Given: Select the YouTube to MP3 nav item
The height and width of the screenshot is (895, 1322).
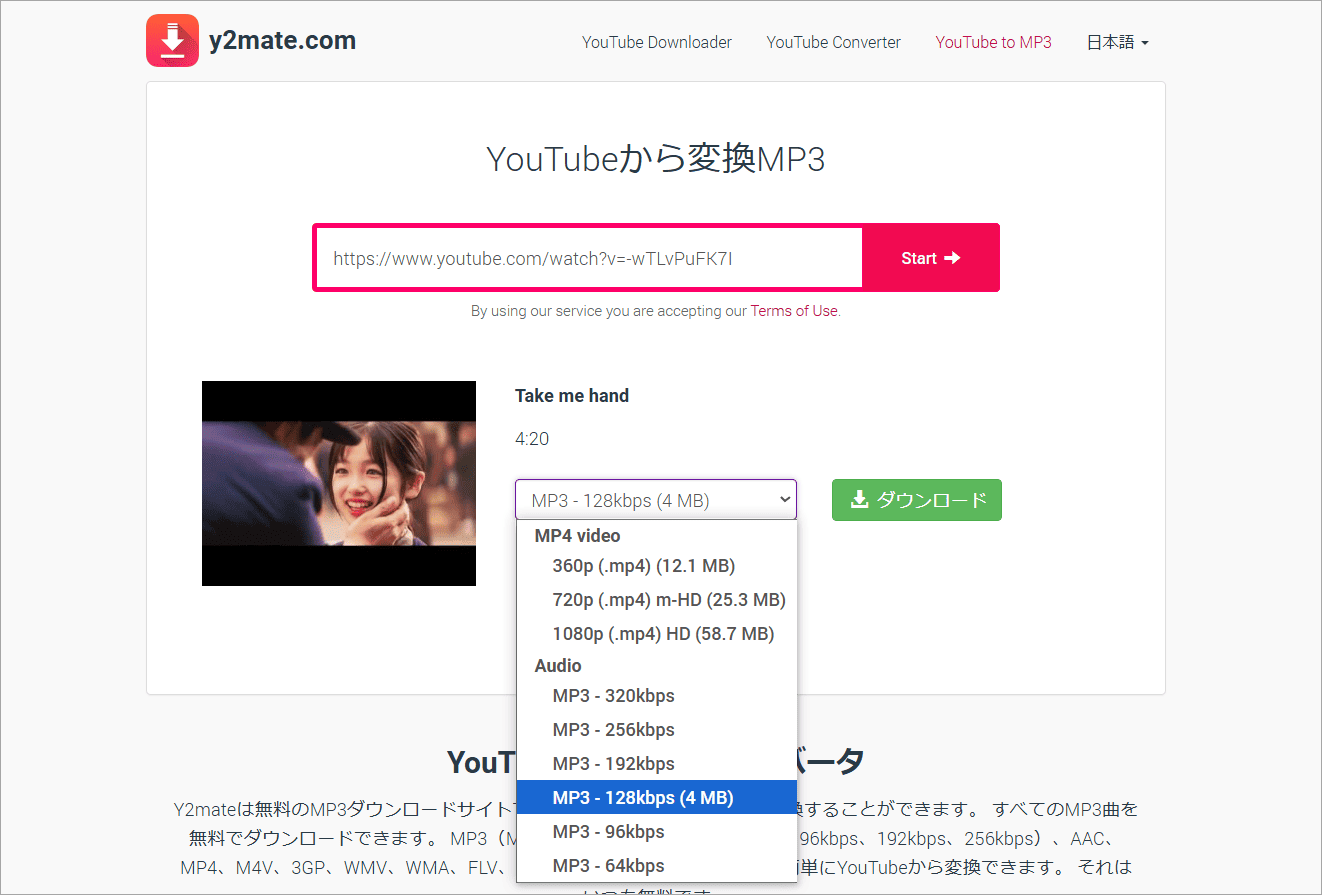Looking at the screenshot, I should 993,42.
